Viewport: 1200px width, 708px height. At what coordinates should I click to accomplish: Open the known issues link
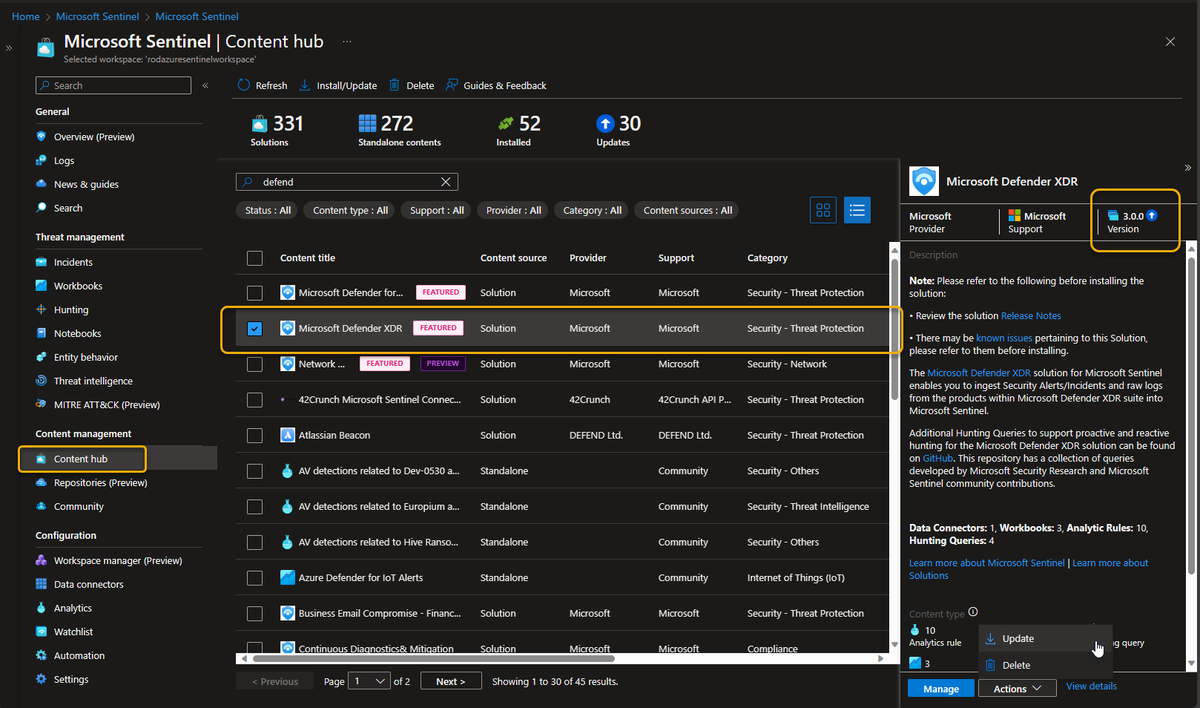click(1004, 338)
